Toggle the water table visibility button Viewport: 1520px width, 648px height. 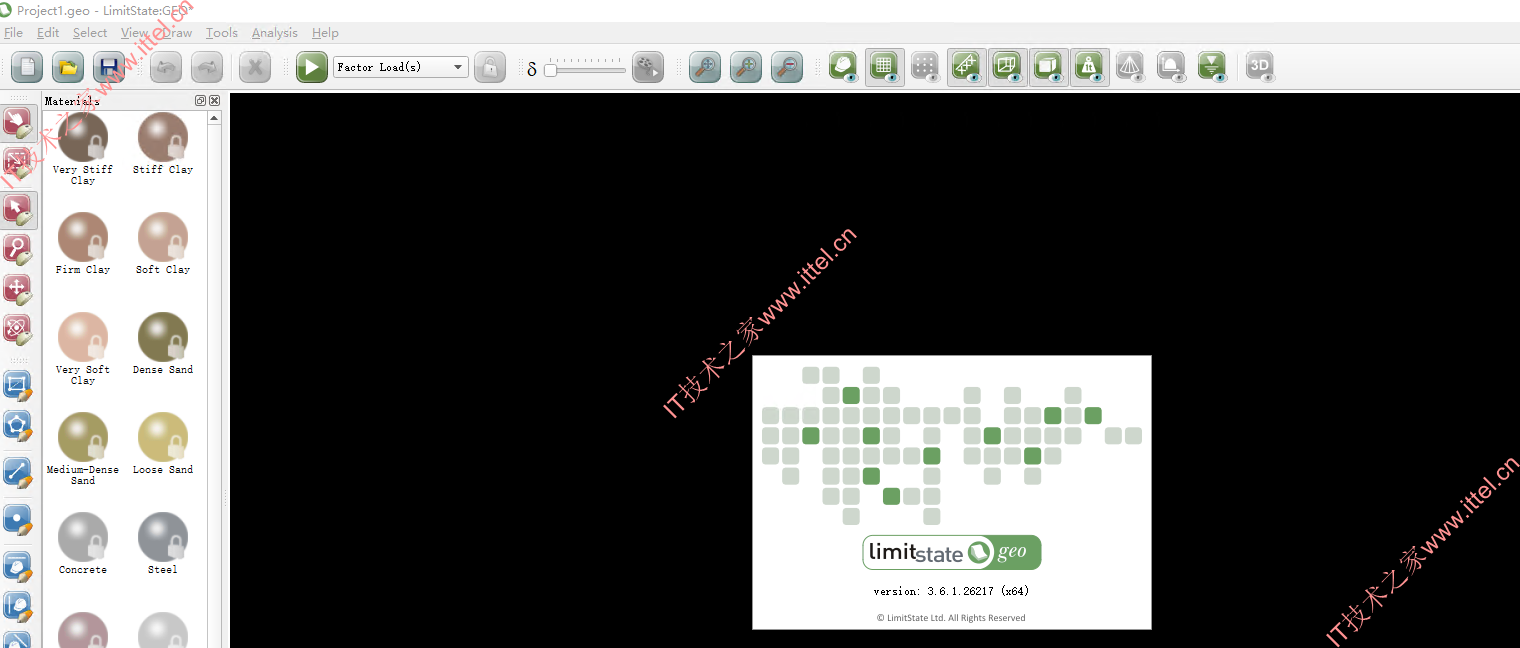point(1212,67)
